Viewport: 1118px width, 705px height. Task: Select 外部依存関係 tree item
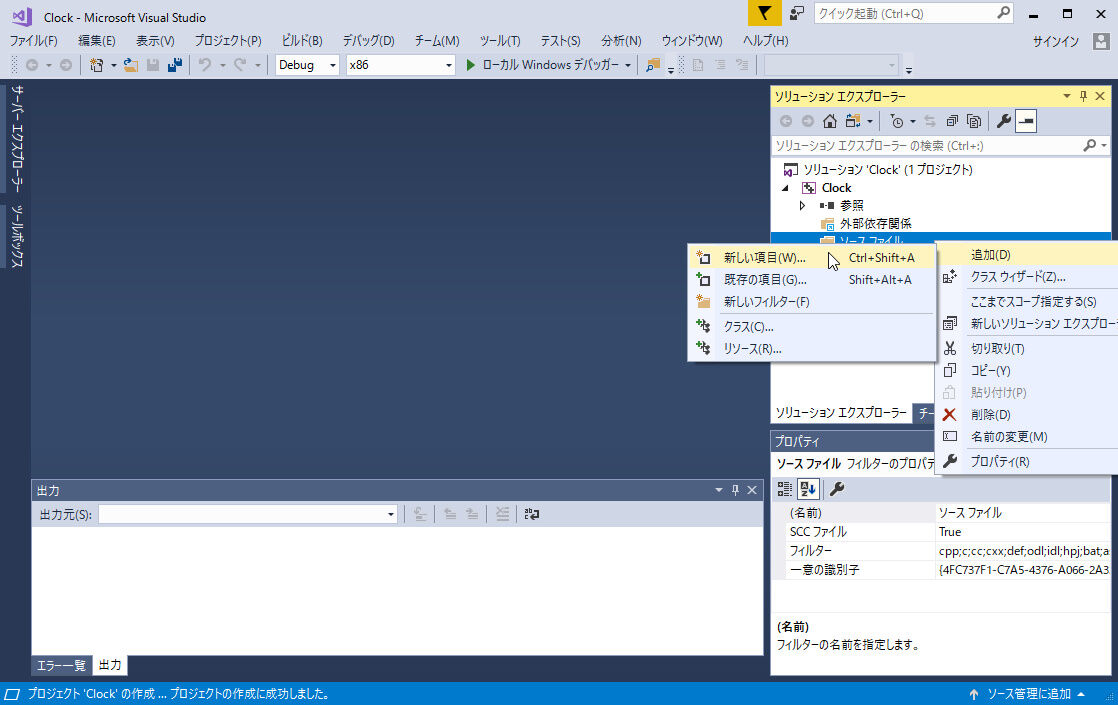tap(875, 224)
